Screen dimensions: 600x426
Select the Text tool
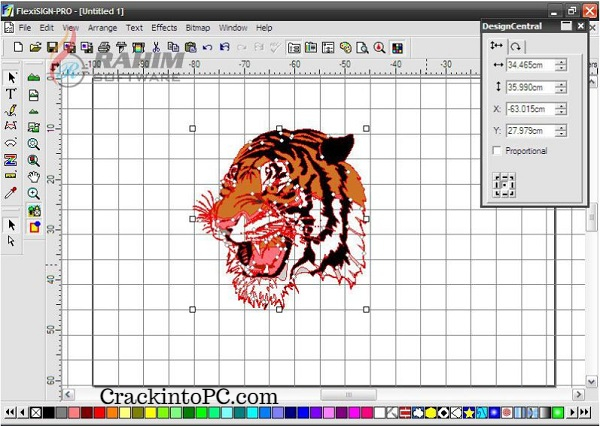point(11,94)
